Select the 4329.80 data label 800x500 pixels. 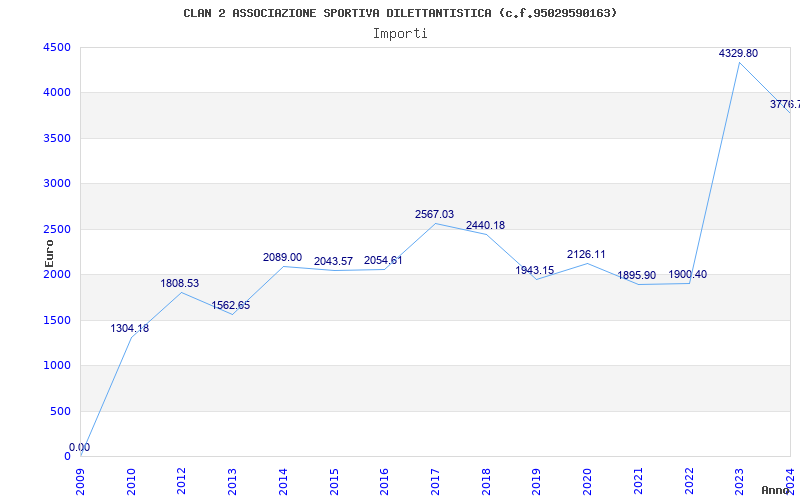738,54
